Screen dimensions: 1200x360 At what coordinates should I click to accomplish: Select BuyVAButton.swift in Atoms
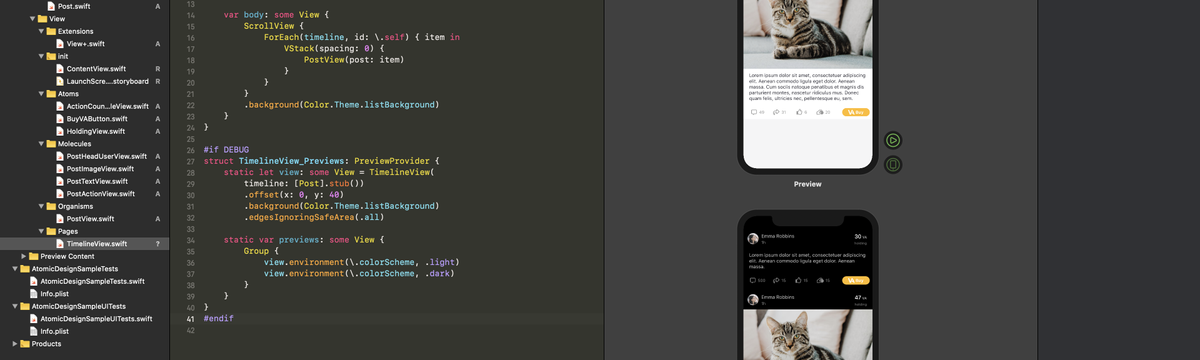[x=95, y=119]
